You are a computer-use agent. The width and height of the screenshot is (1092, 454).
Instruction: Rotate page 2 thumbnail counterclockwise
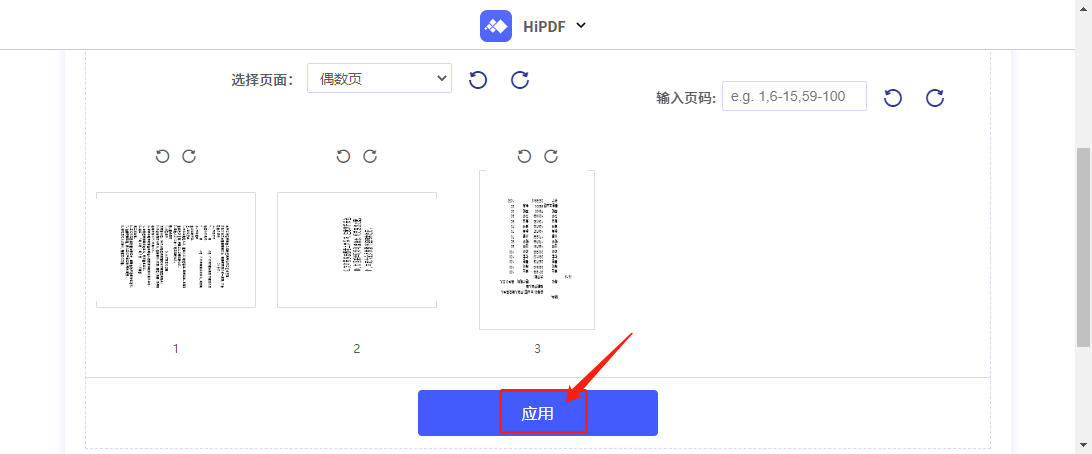click(x=343, y=156)
